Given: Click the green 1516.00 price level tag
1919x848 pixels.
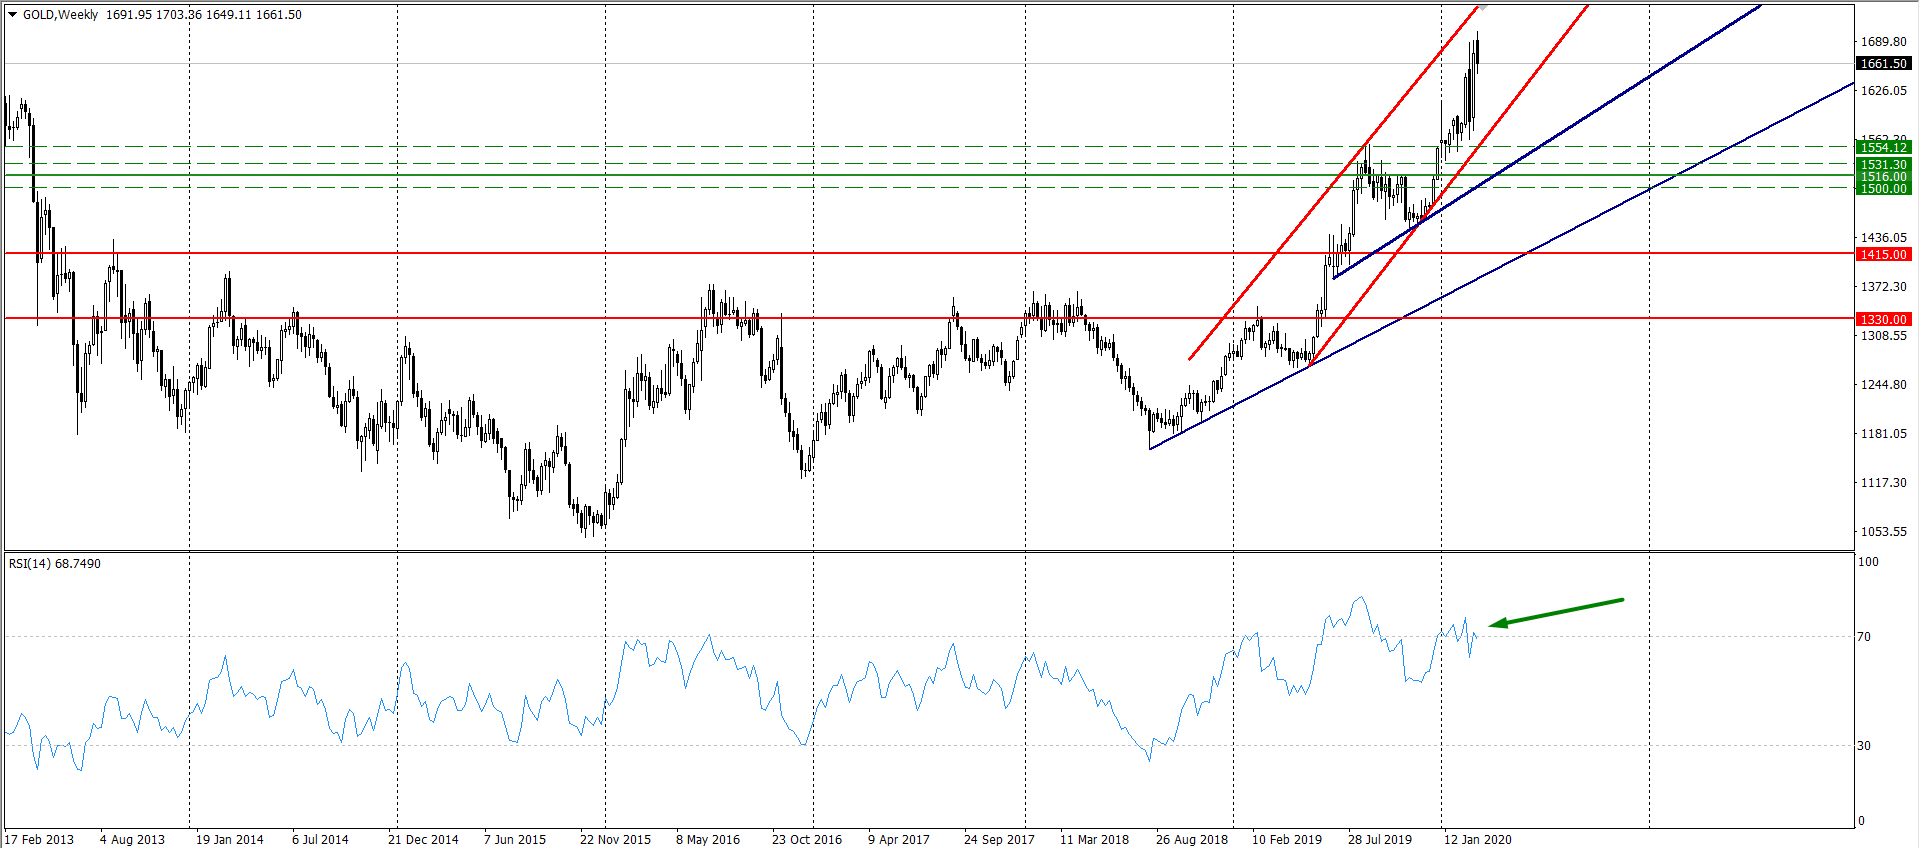Looking at the screenshot, I should click(x=1883, y=177).
